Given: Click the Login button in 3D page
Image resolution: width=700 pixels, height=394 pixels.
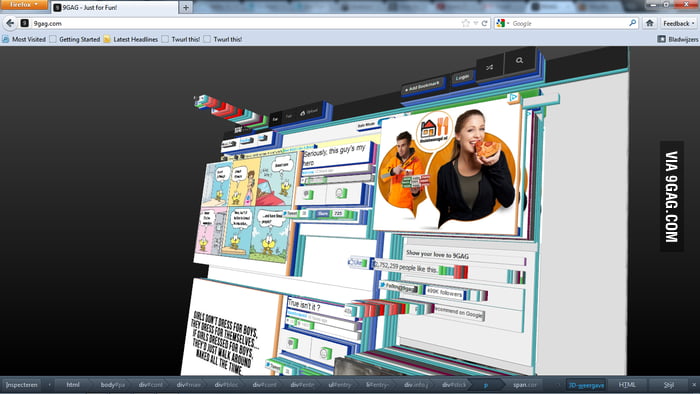Looking at the screenshot, I should 462,77.
